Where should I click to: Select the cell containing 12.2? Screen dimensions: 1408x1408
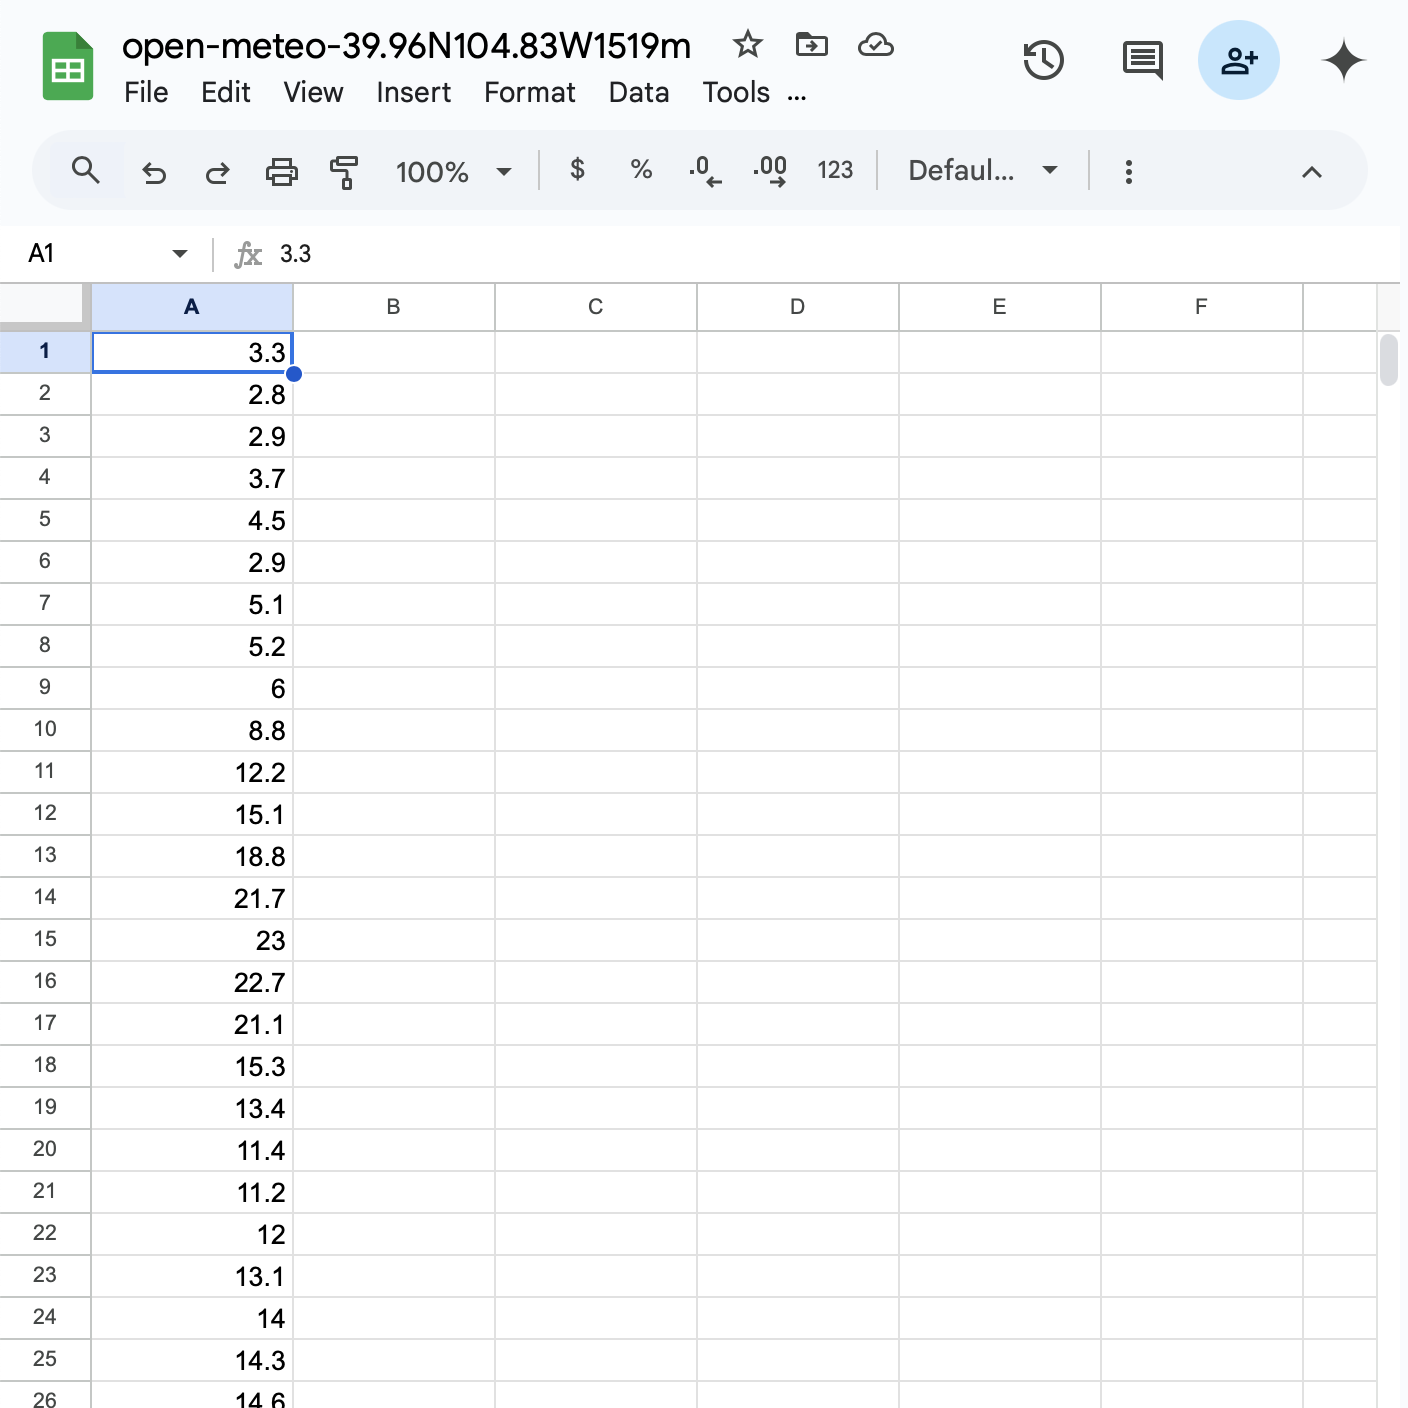(192, 773)
